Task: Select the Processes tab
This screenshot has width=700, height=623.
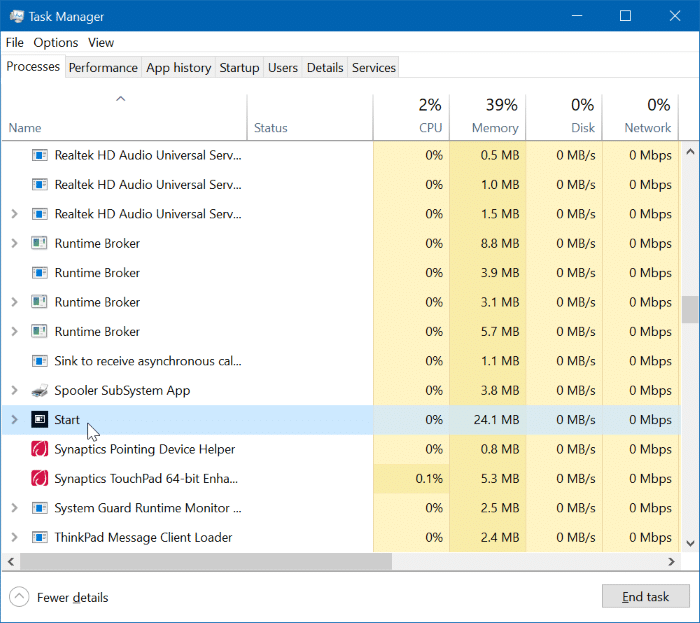Action: (x=33, y=66)
